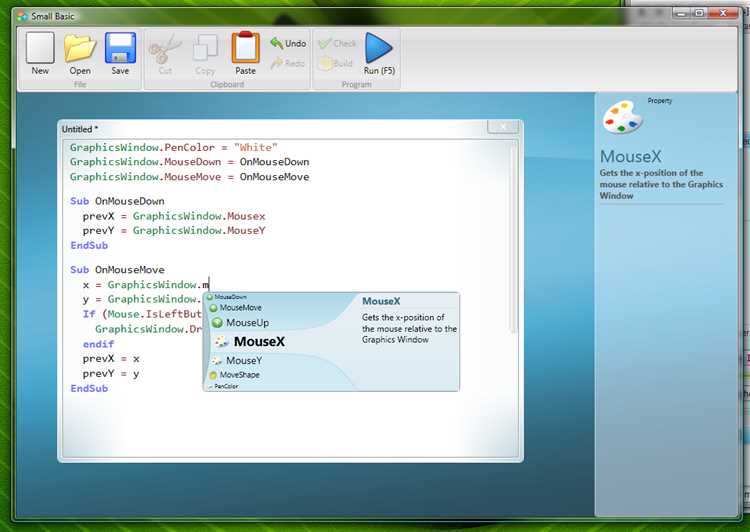750x532 pixels.
Task: Click the editor's vertical scrollbar
Action: pos(514,238)
